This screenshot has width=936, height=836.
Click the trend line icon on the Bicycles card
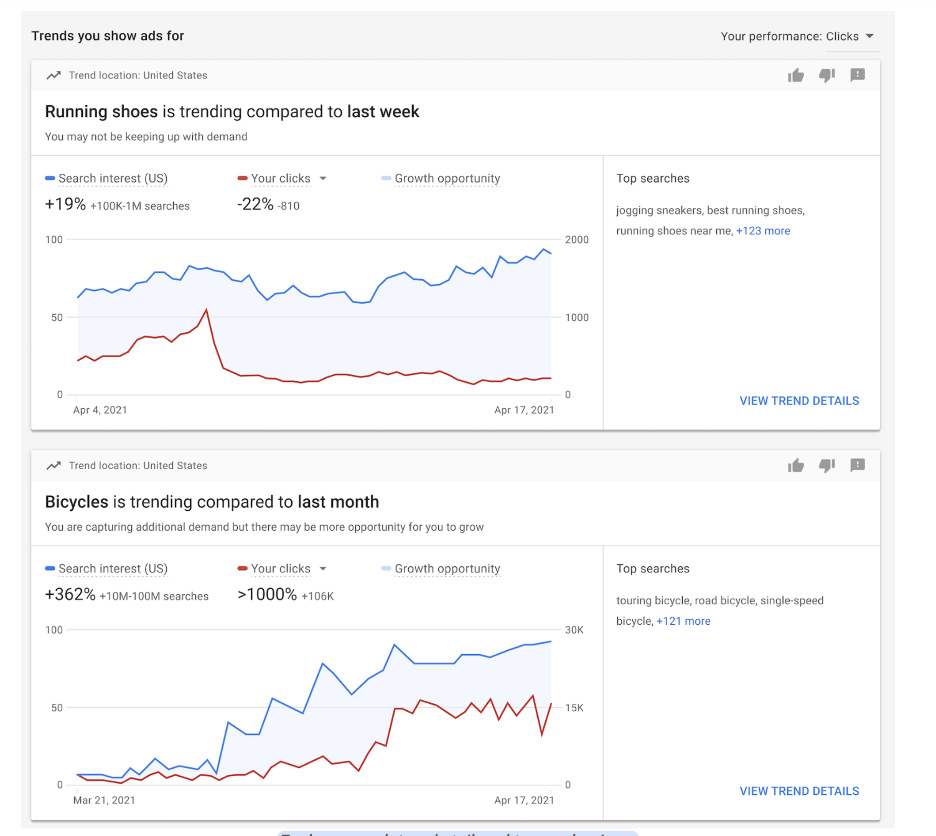click(53, 465)
